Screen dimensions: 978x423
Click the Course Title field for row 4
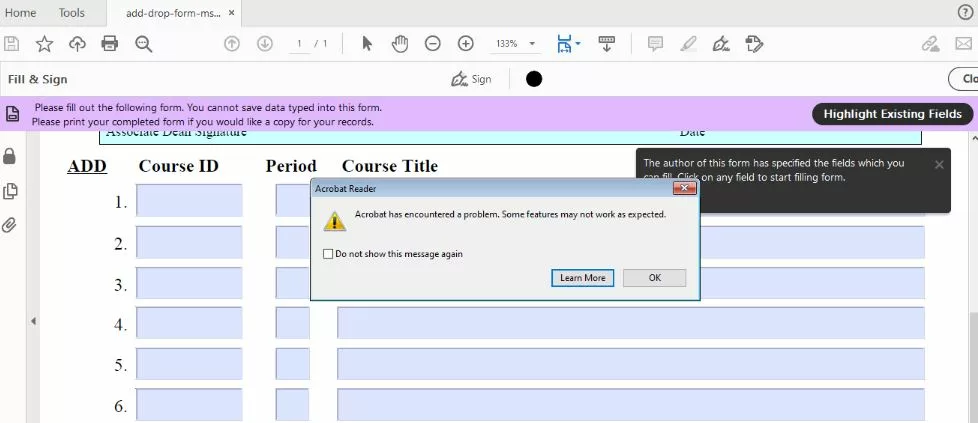point(631,323)
